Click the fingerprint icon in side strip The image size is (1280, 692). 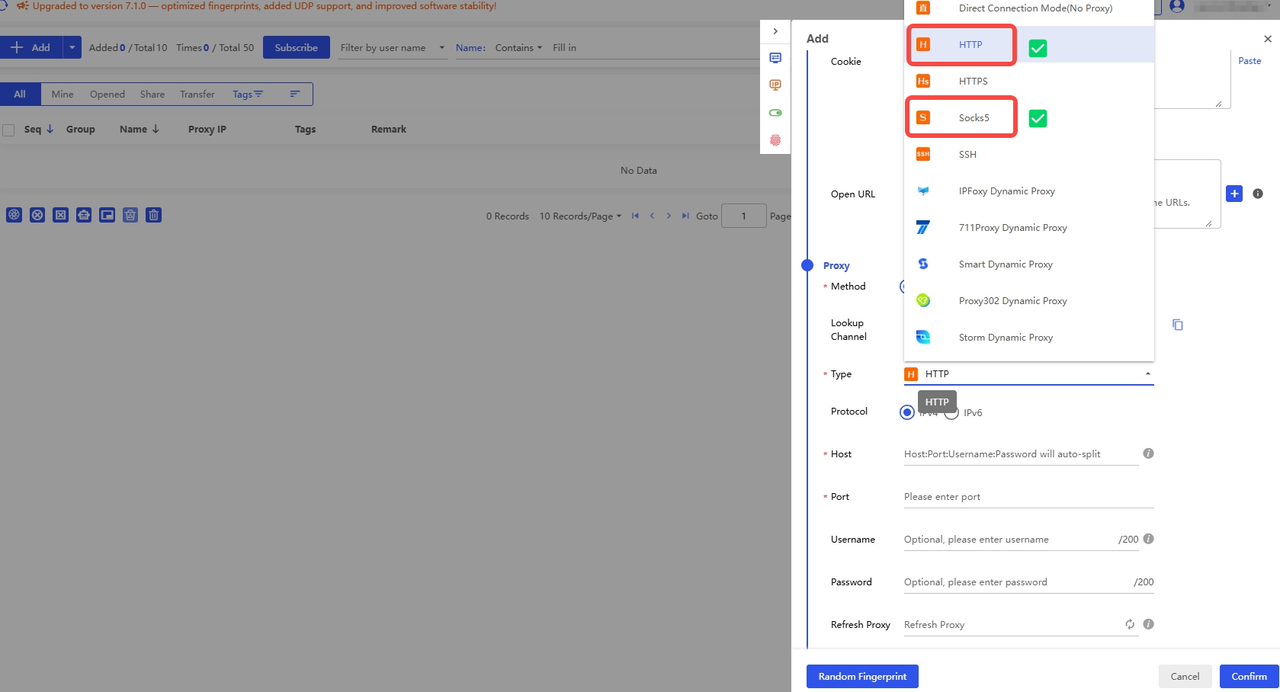[x=775, y=140]
